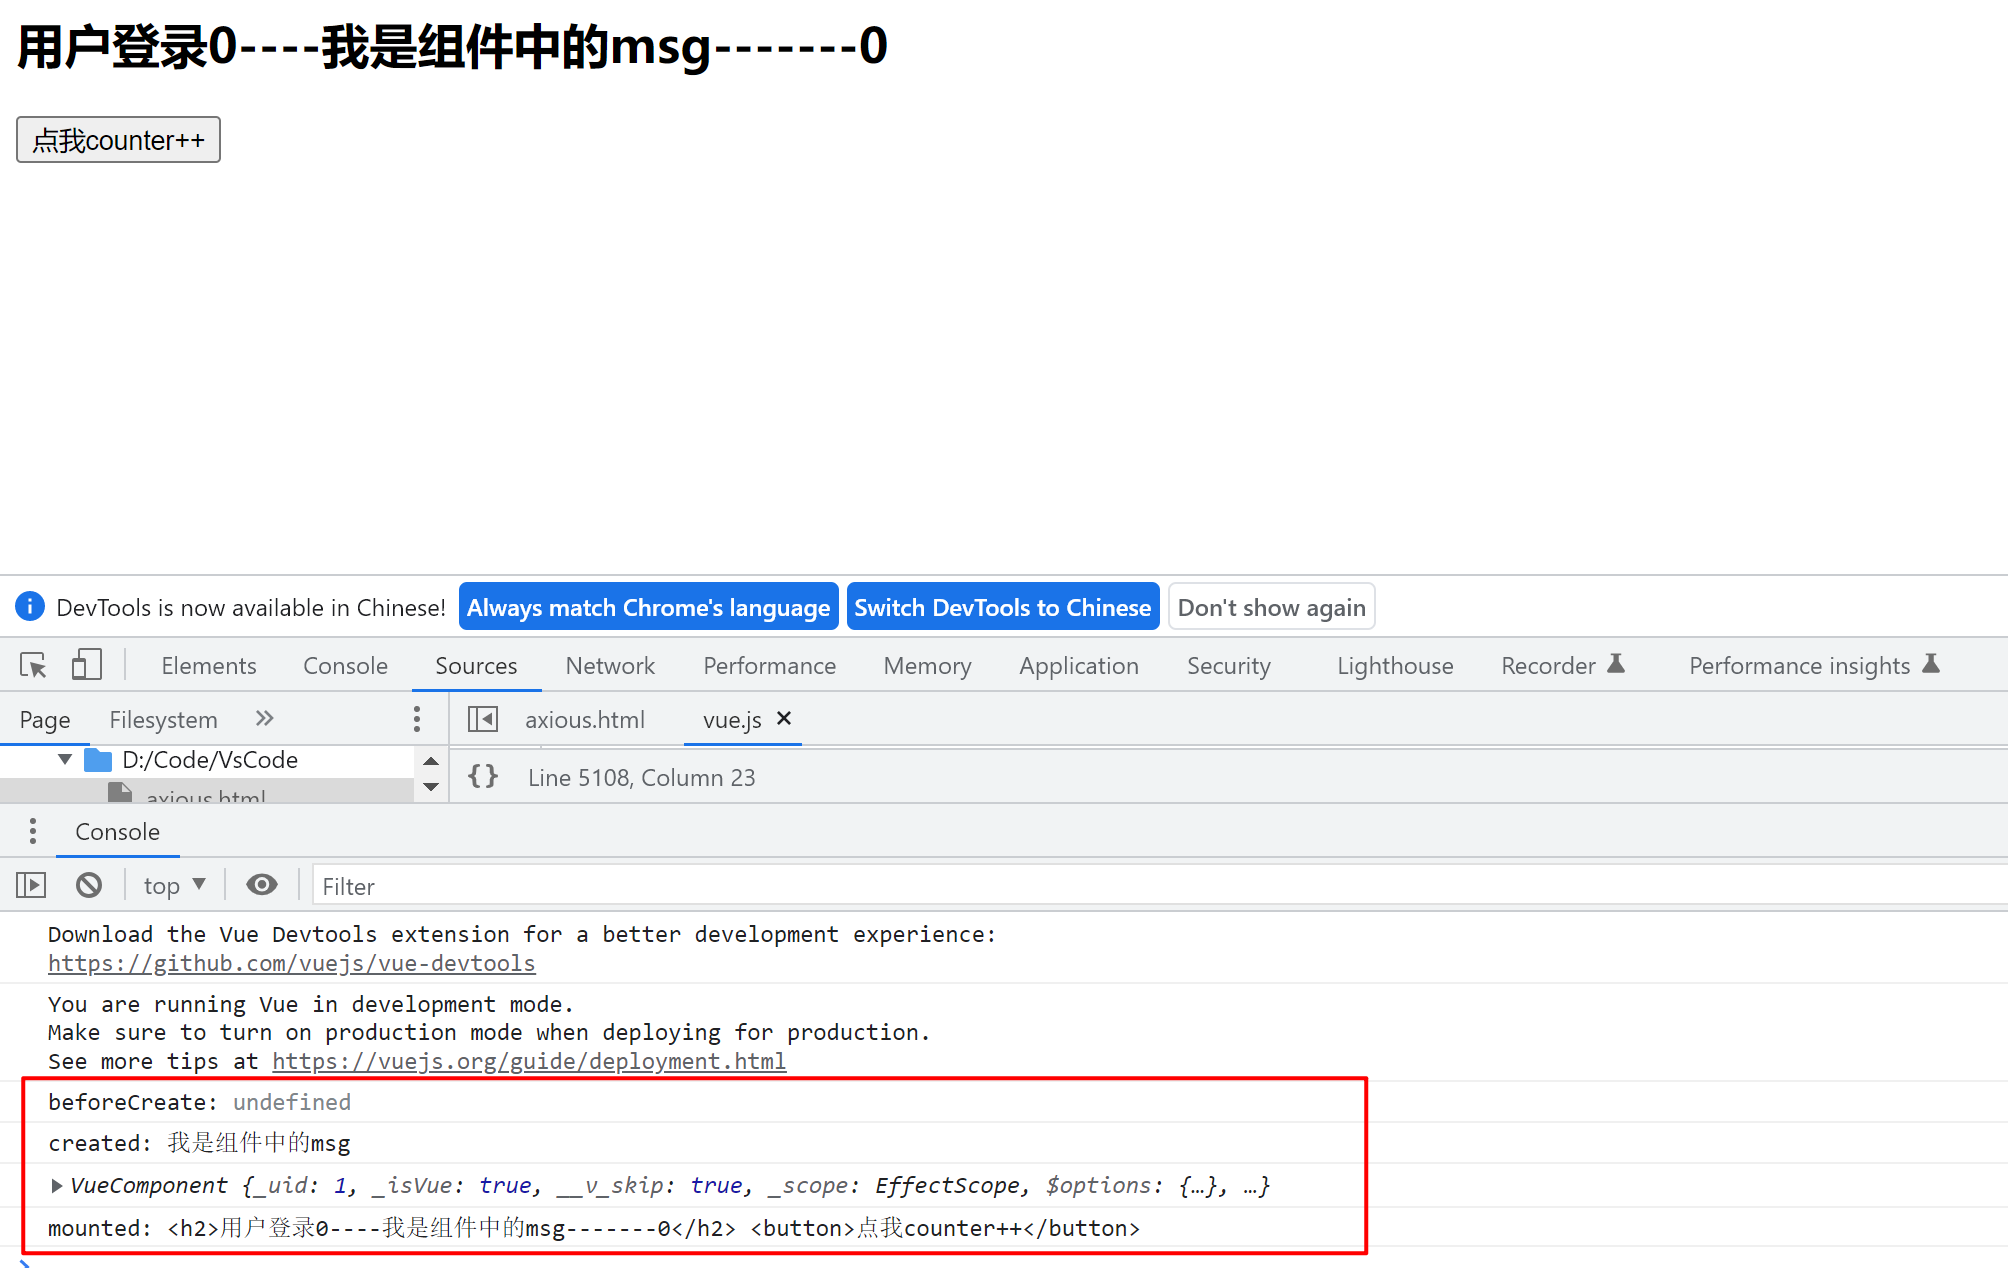Open the console drawer three-dot menu
The image size is (2008, 1268).
pyautogui.click(x=33, y=831)
